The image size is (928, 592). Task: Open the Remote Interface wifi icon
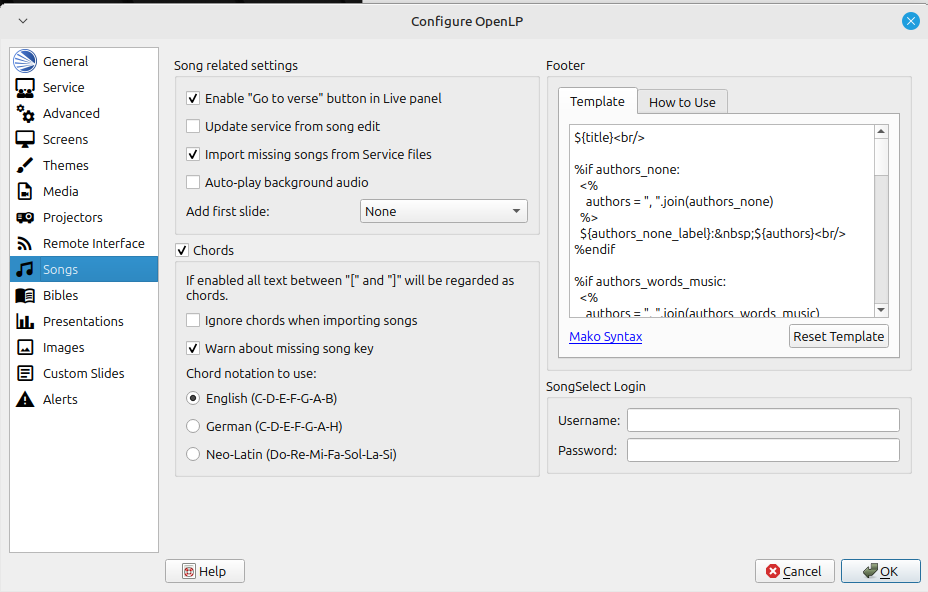pyautogui.click(x=26, y=243)
